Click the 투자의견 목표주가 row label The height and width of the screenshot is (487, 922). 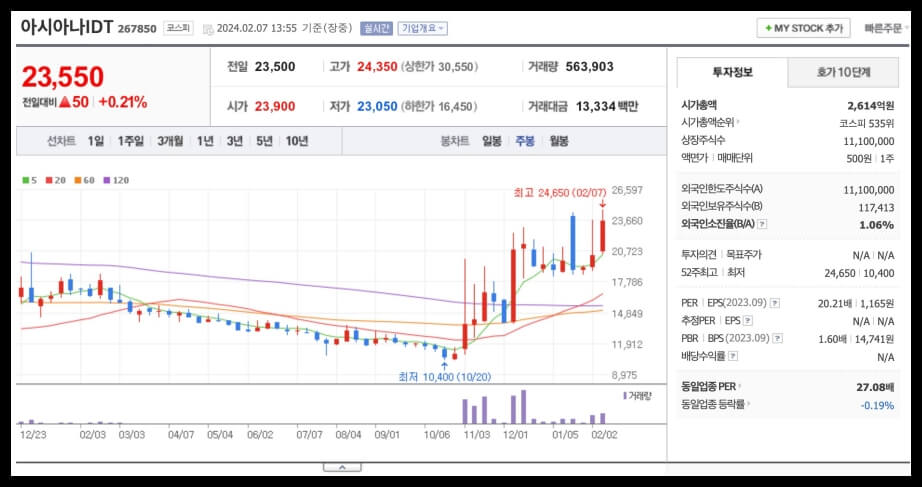tap(721, 255)
